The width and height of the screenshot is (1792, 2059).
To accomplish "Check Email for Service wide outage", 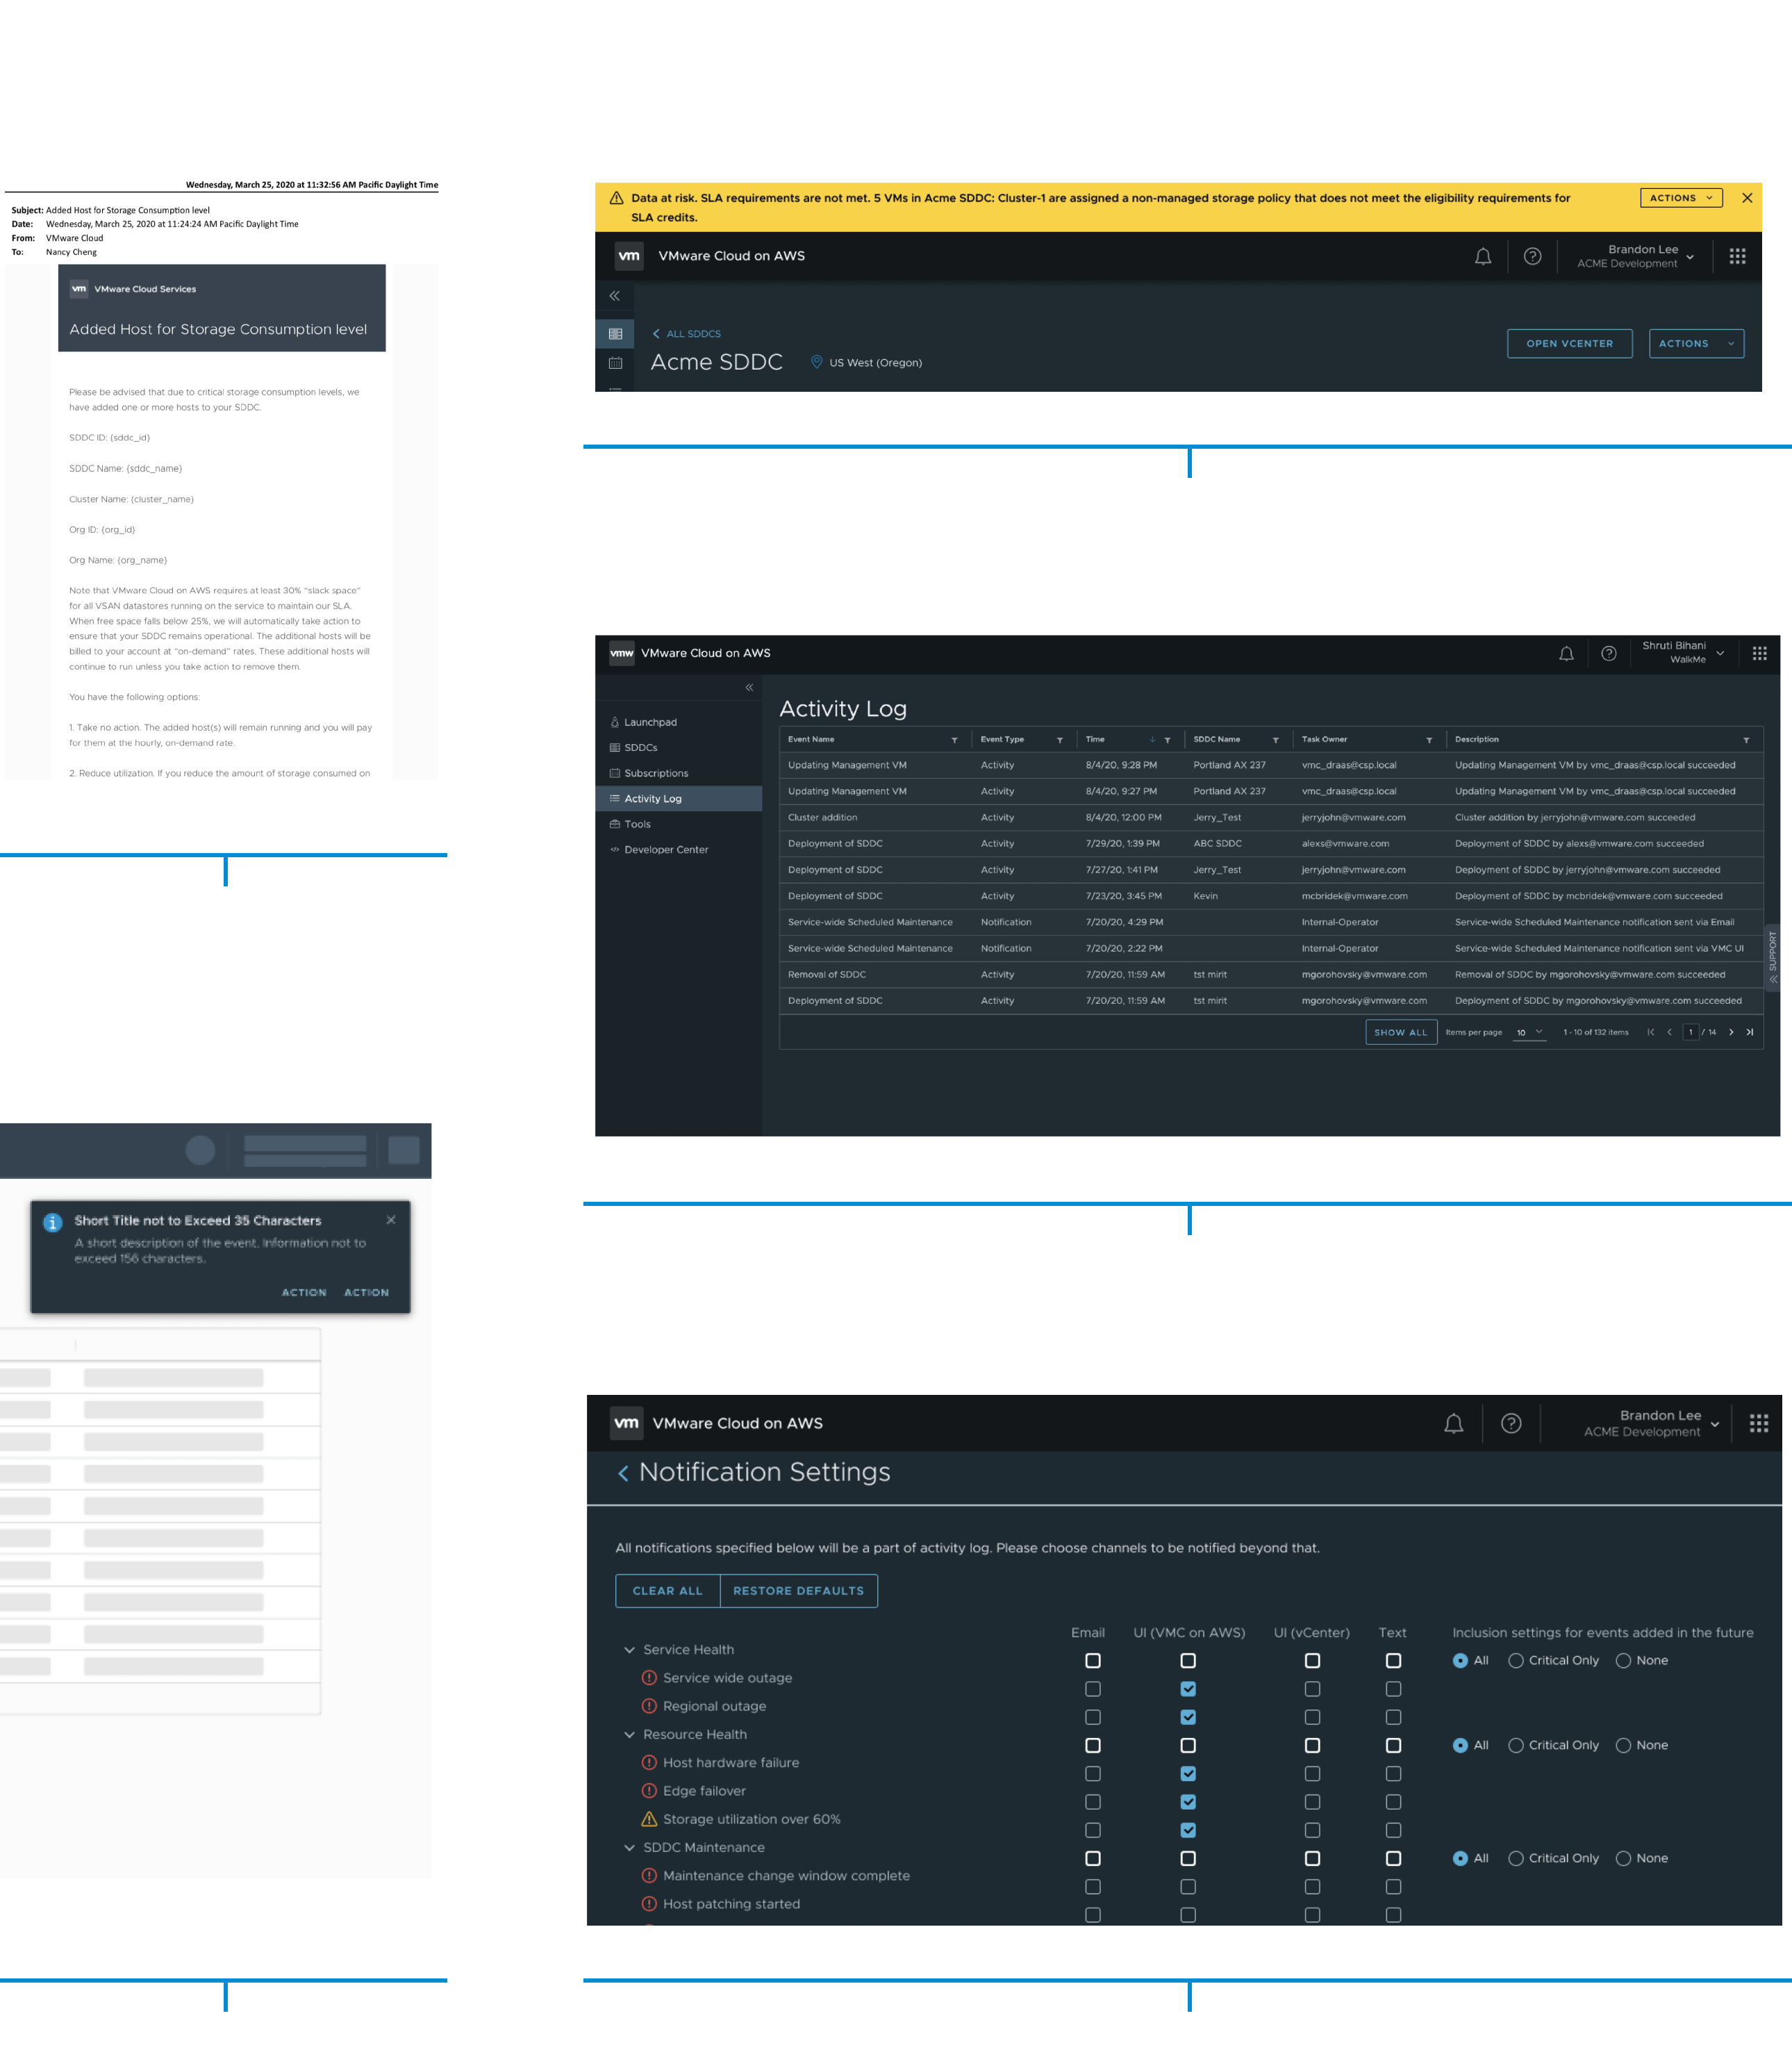I will point(1093,1690).
